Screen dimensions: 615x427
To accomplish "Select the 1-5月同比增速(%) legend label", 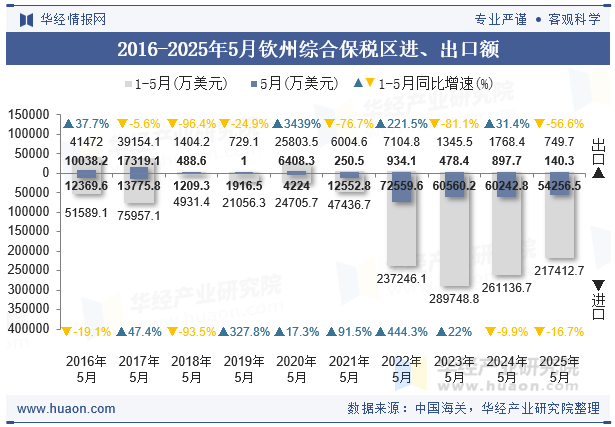I will click(436, 84).
